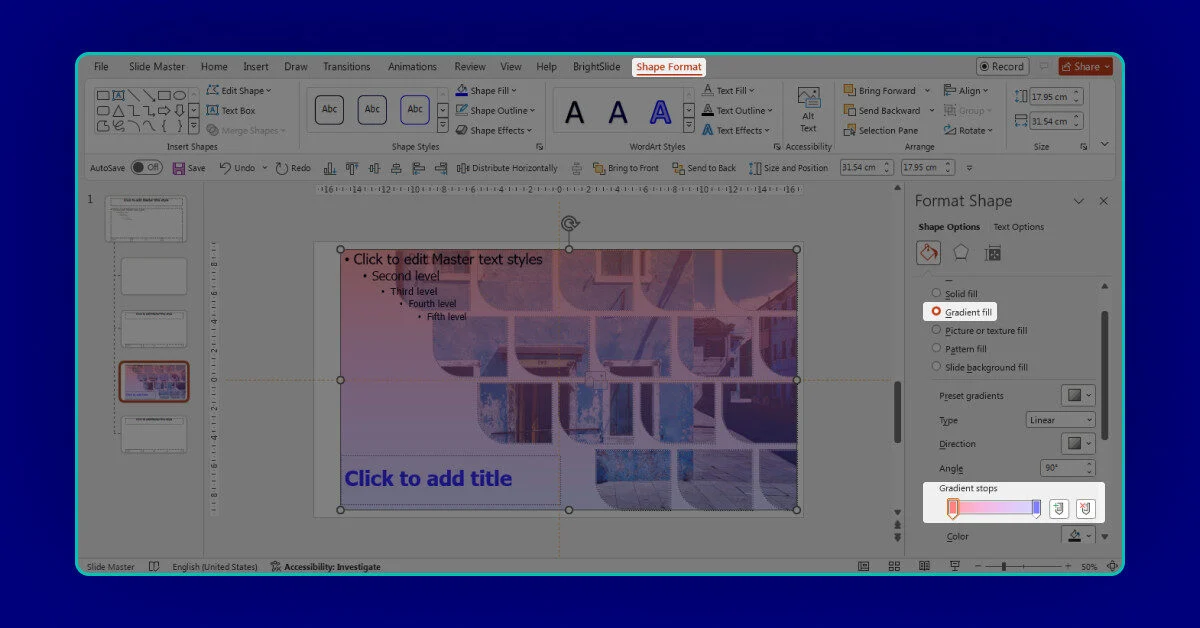This screenshot has height=628, width=1200.
Task: Switch to Text Options in Format Shape
Action: [1018, 227]
